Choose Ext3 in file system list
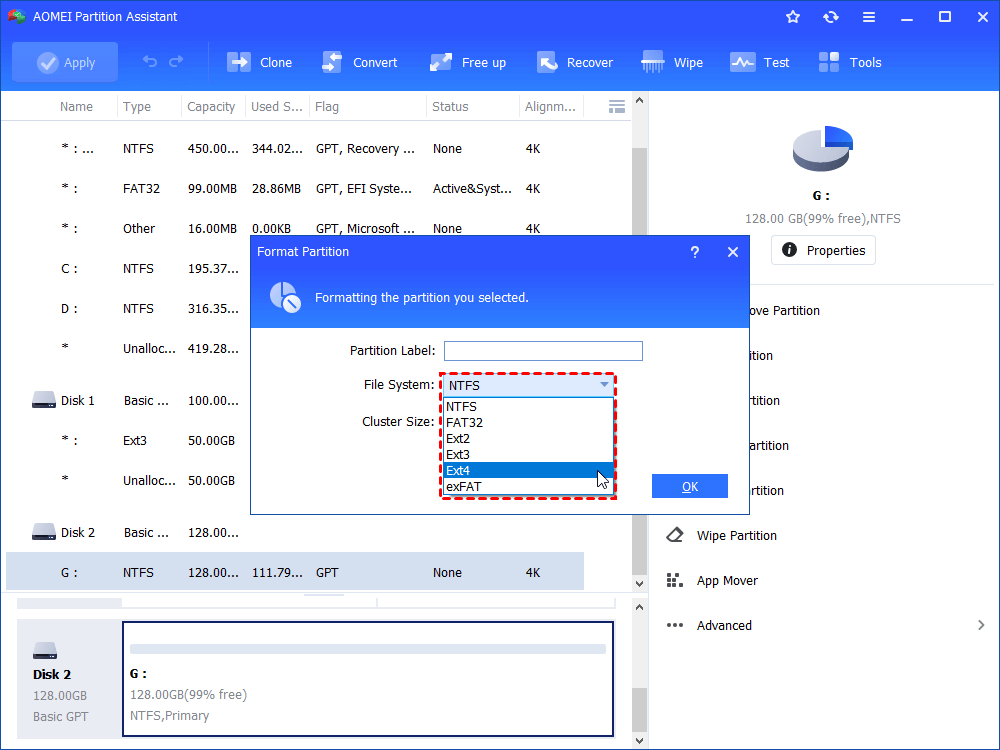This screenshot has width=1000, height=750. coord(528,454)
